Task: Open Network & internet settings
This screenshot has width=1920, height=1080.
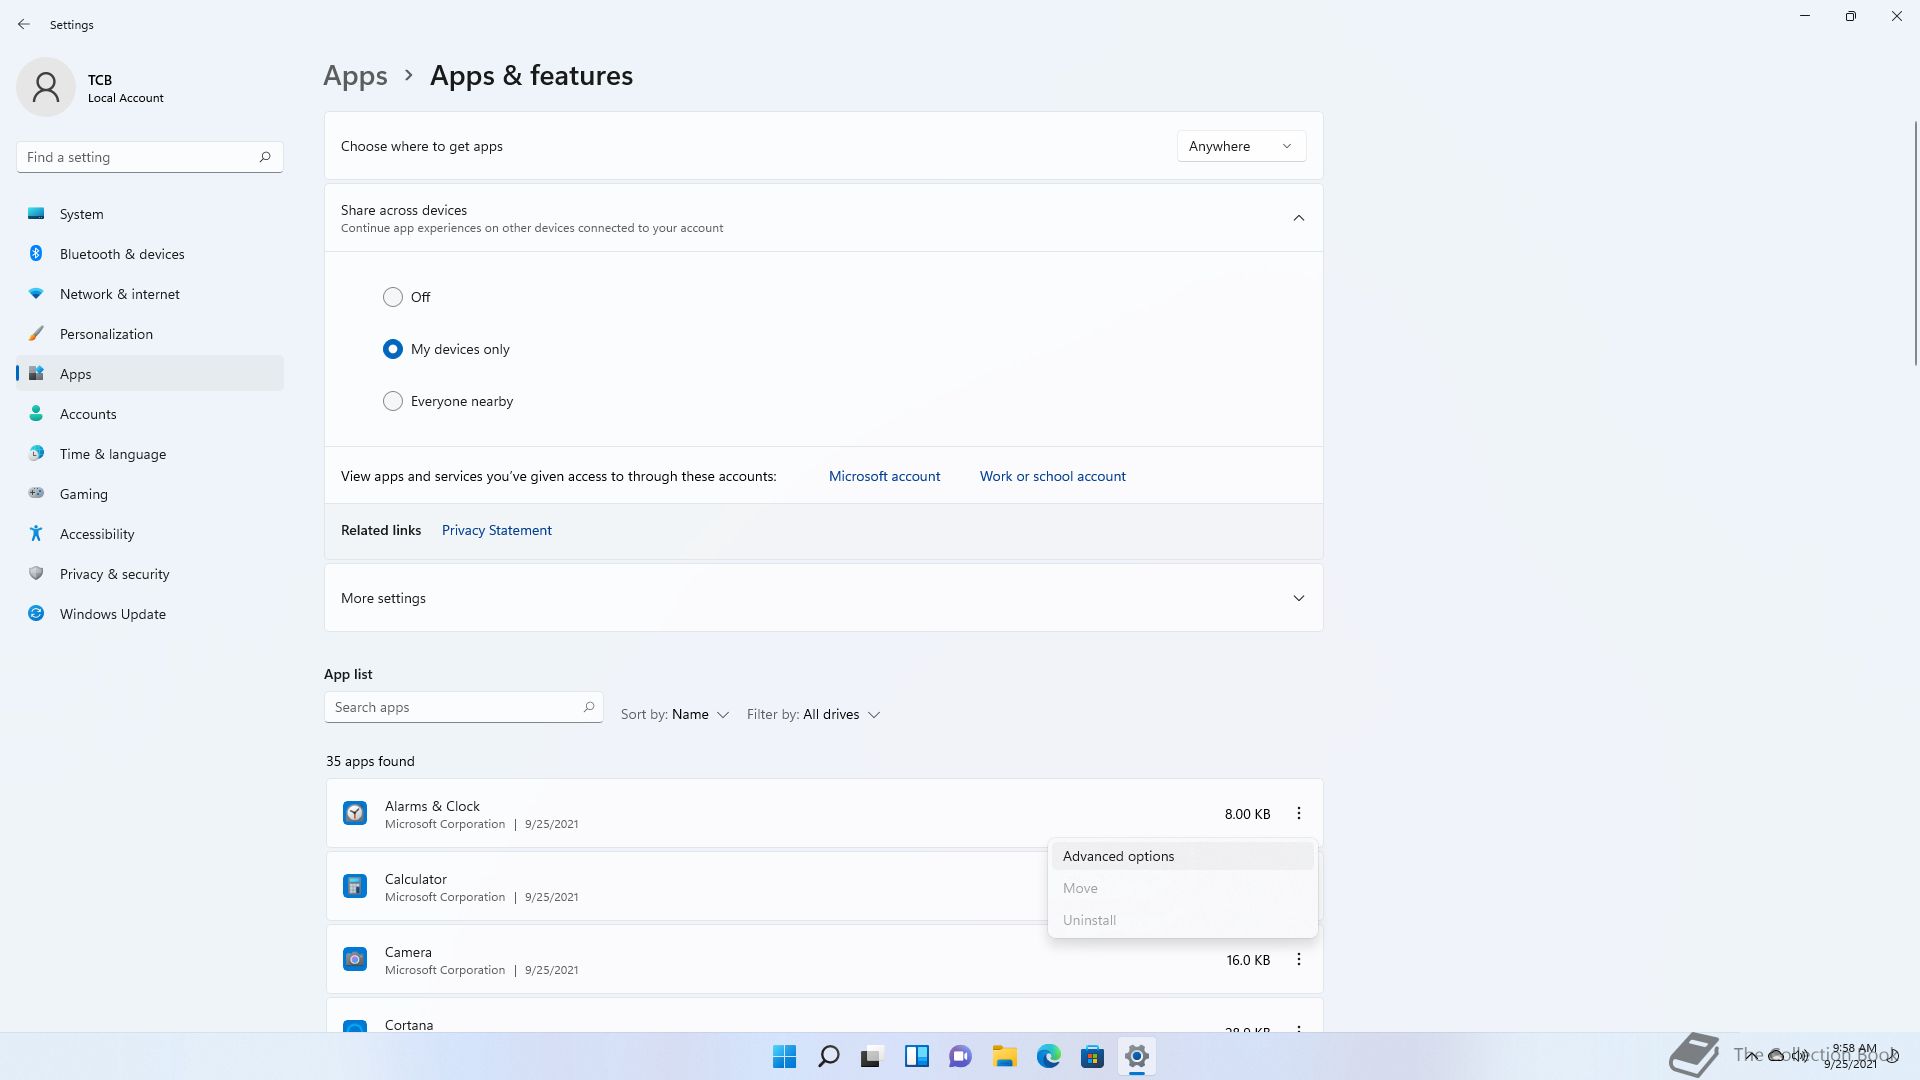Action: click(x=150, y=294)
